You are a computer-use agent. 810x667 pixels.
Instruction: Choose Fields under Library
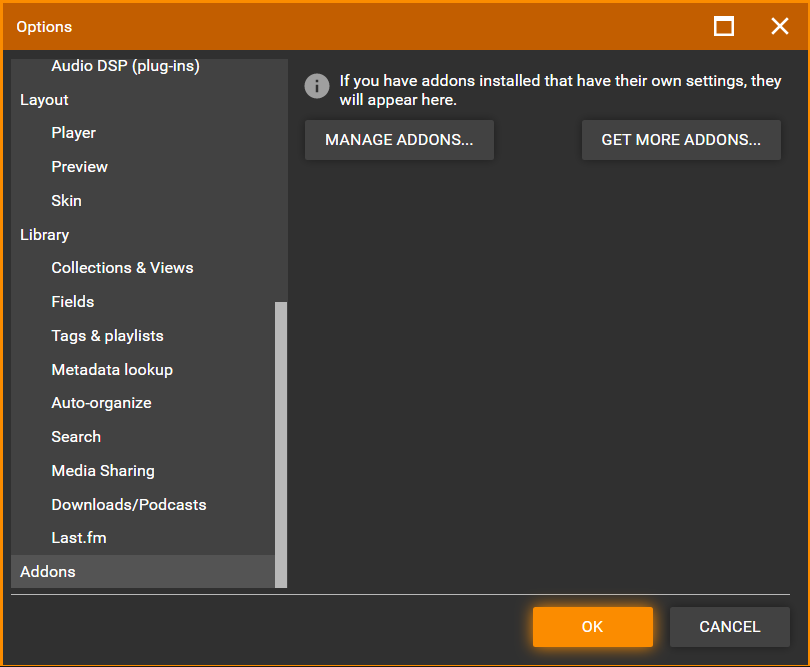pyautogui.click(x=72, y=302)
